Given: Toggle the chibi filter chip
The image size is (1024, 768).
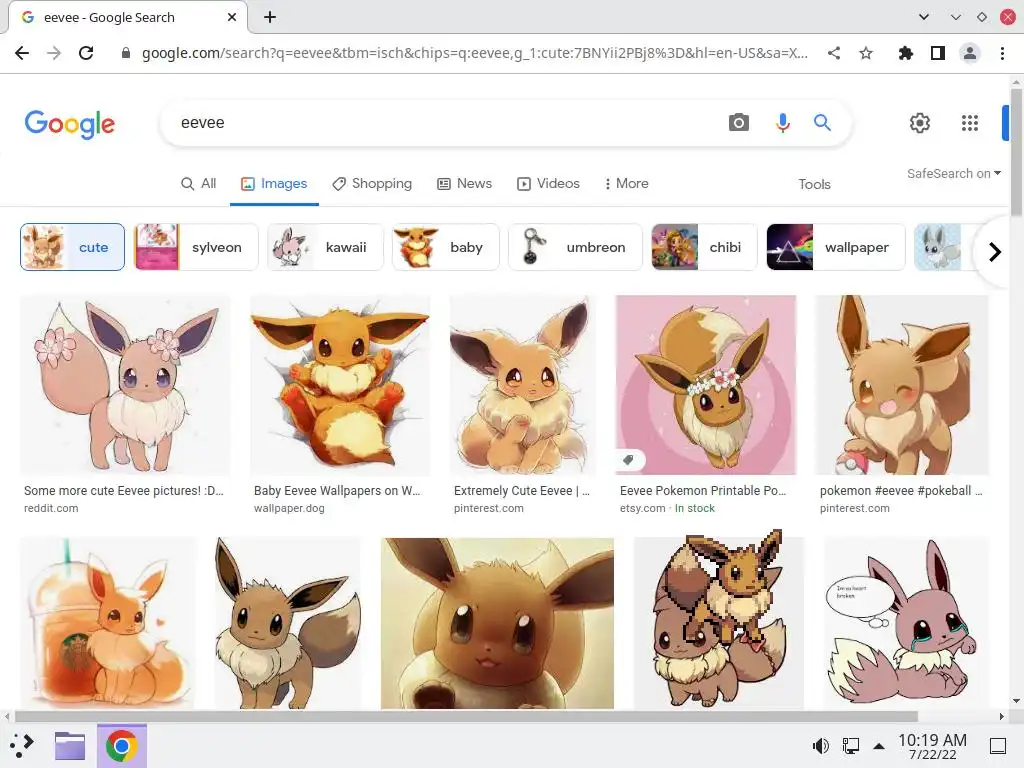Looking at the screenshot, I should click(704, 247).
